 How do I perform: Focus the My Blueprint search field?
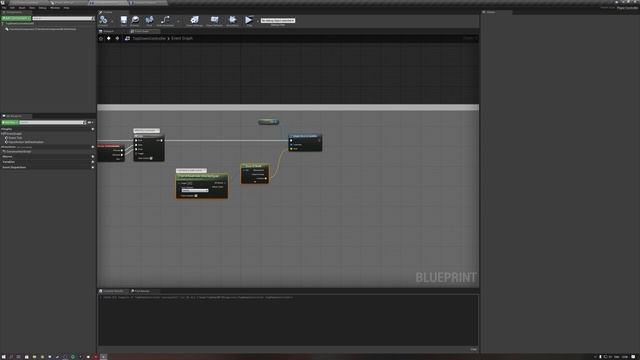point(53,122)
